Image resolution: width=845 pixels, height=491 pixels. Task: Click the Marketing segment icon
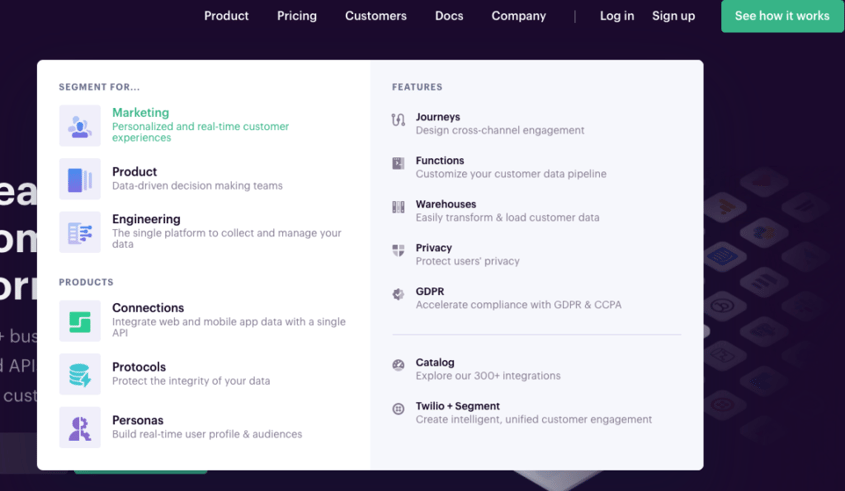click(x=80, y=126)
